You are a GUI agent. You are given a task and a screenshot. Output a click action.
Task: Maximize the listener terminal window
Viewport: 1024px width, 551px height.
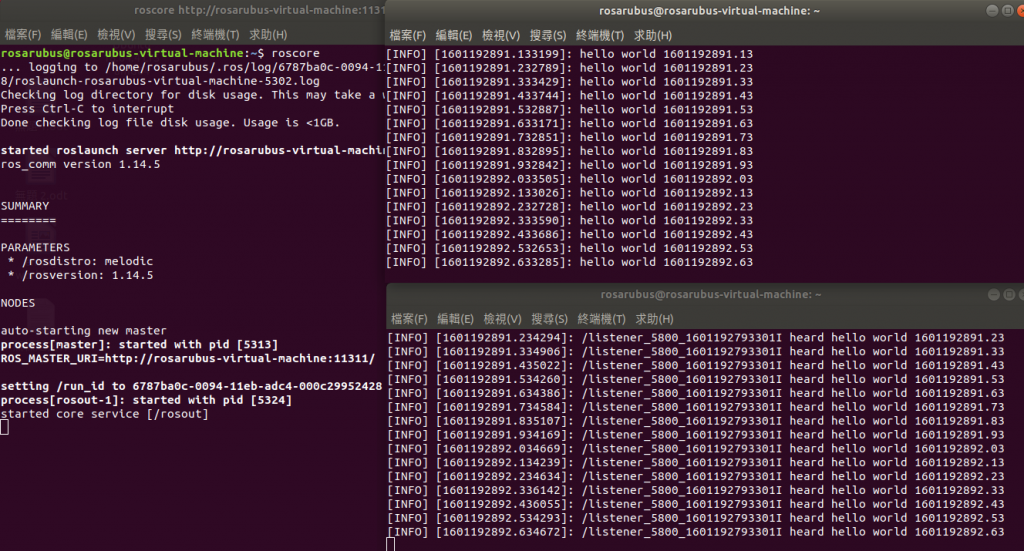[x=1008, y=294]
